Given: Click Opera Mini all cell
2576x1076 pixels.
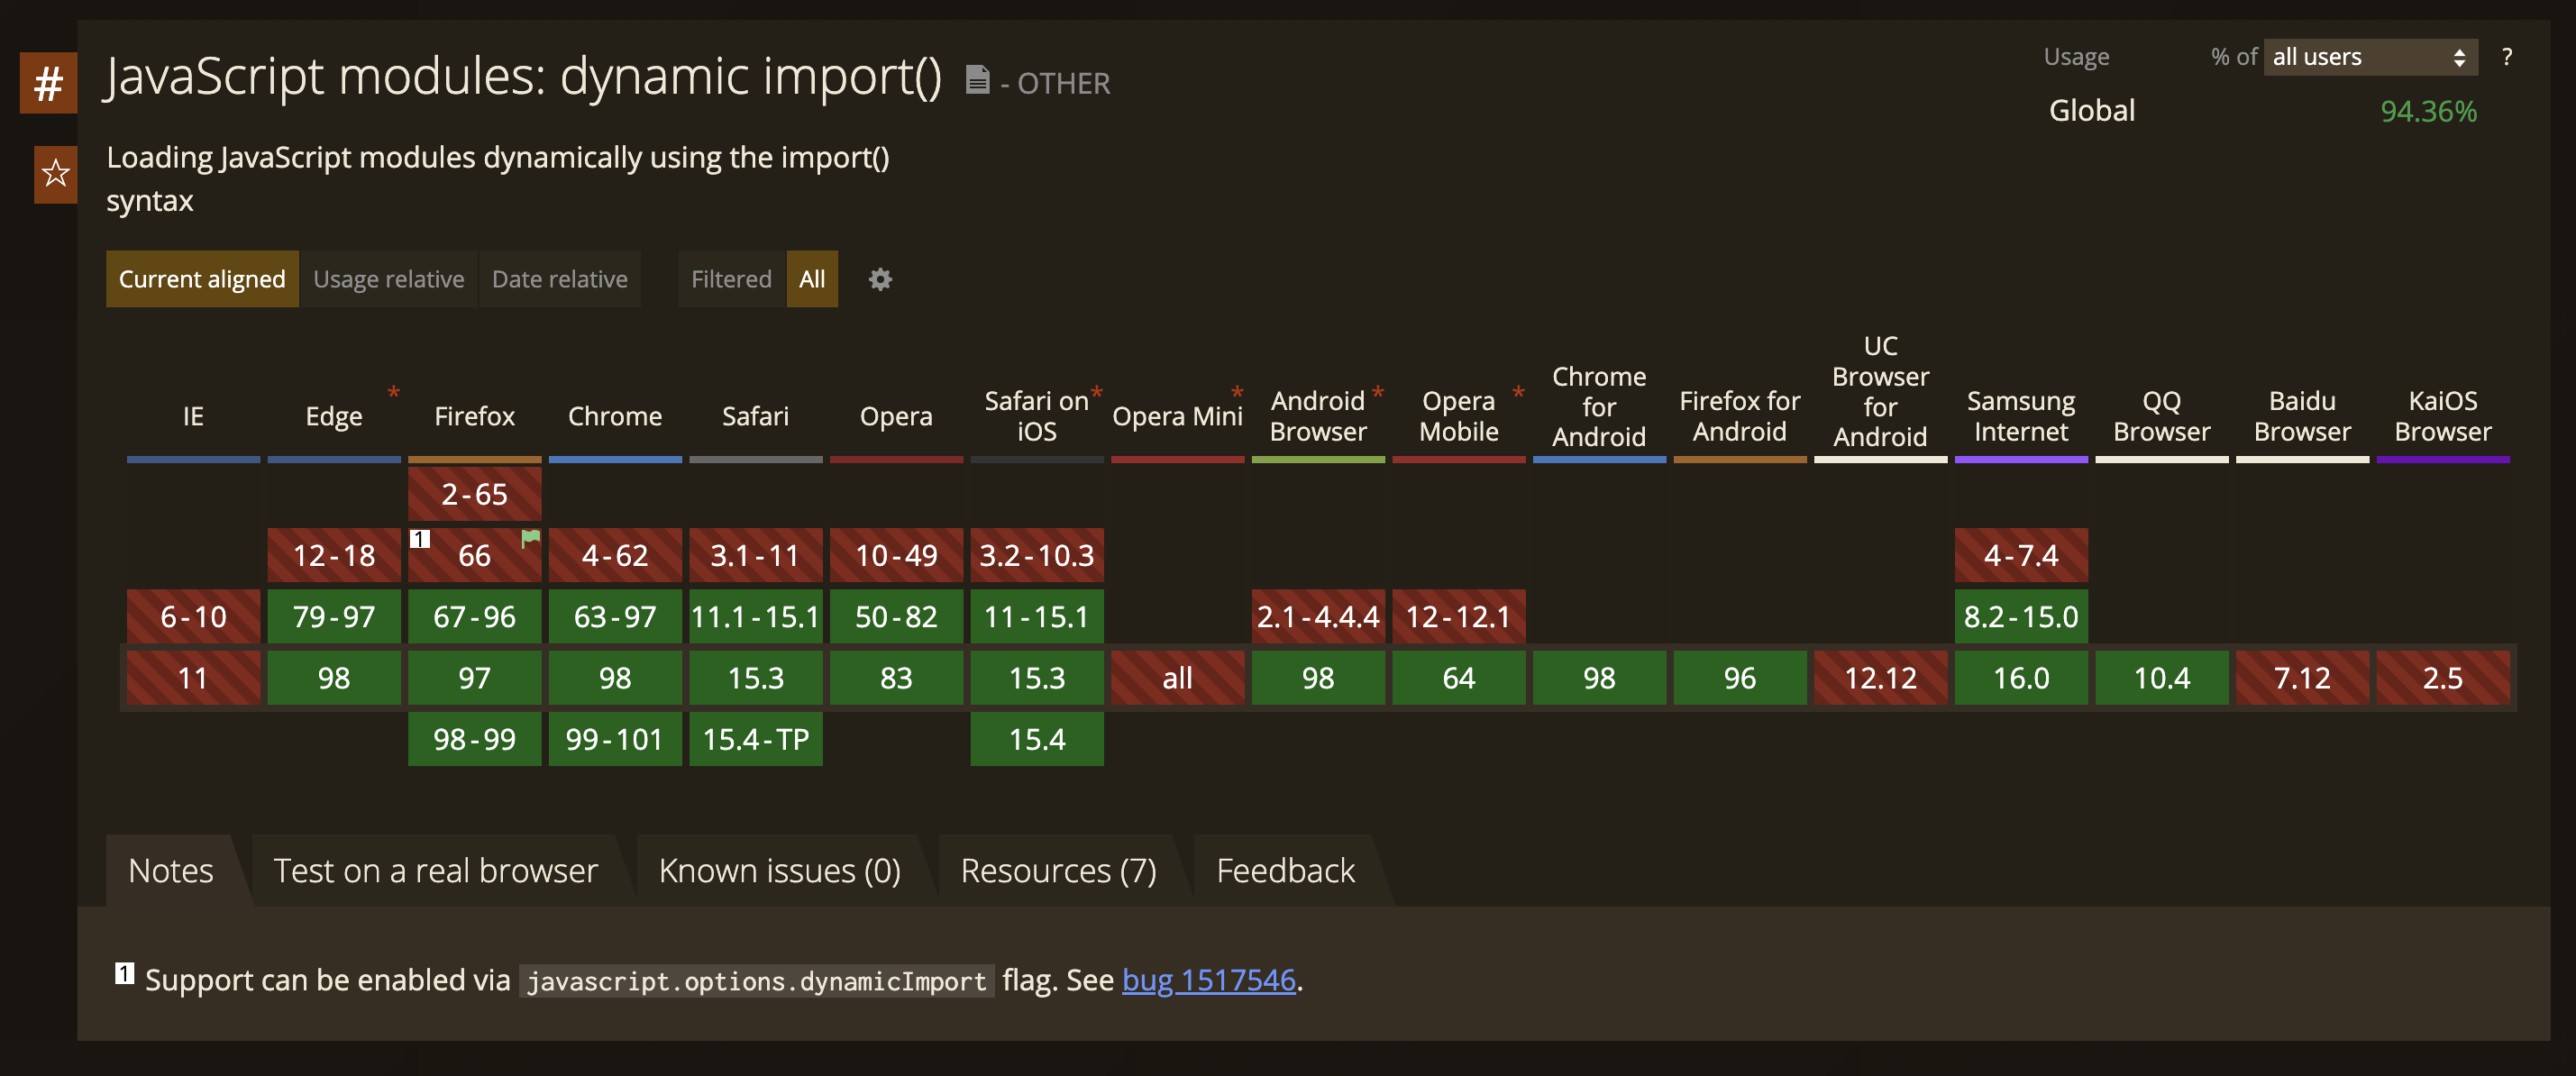Looking at the screenshot, I should pyautogui.click(x=1177, y=678).
